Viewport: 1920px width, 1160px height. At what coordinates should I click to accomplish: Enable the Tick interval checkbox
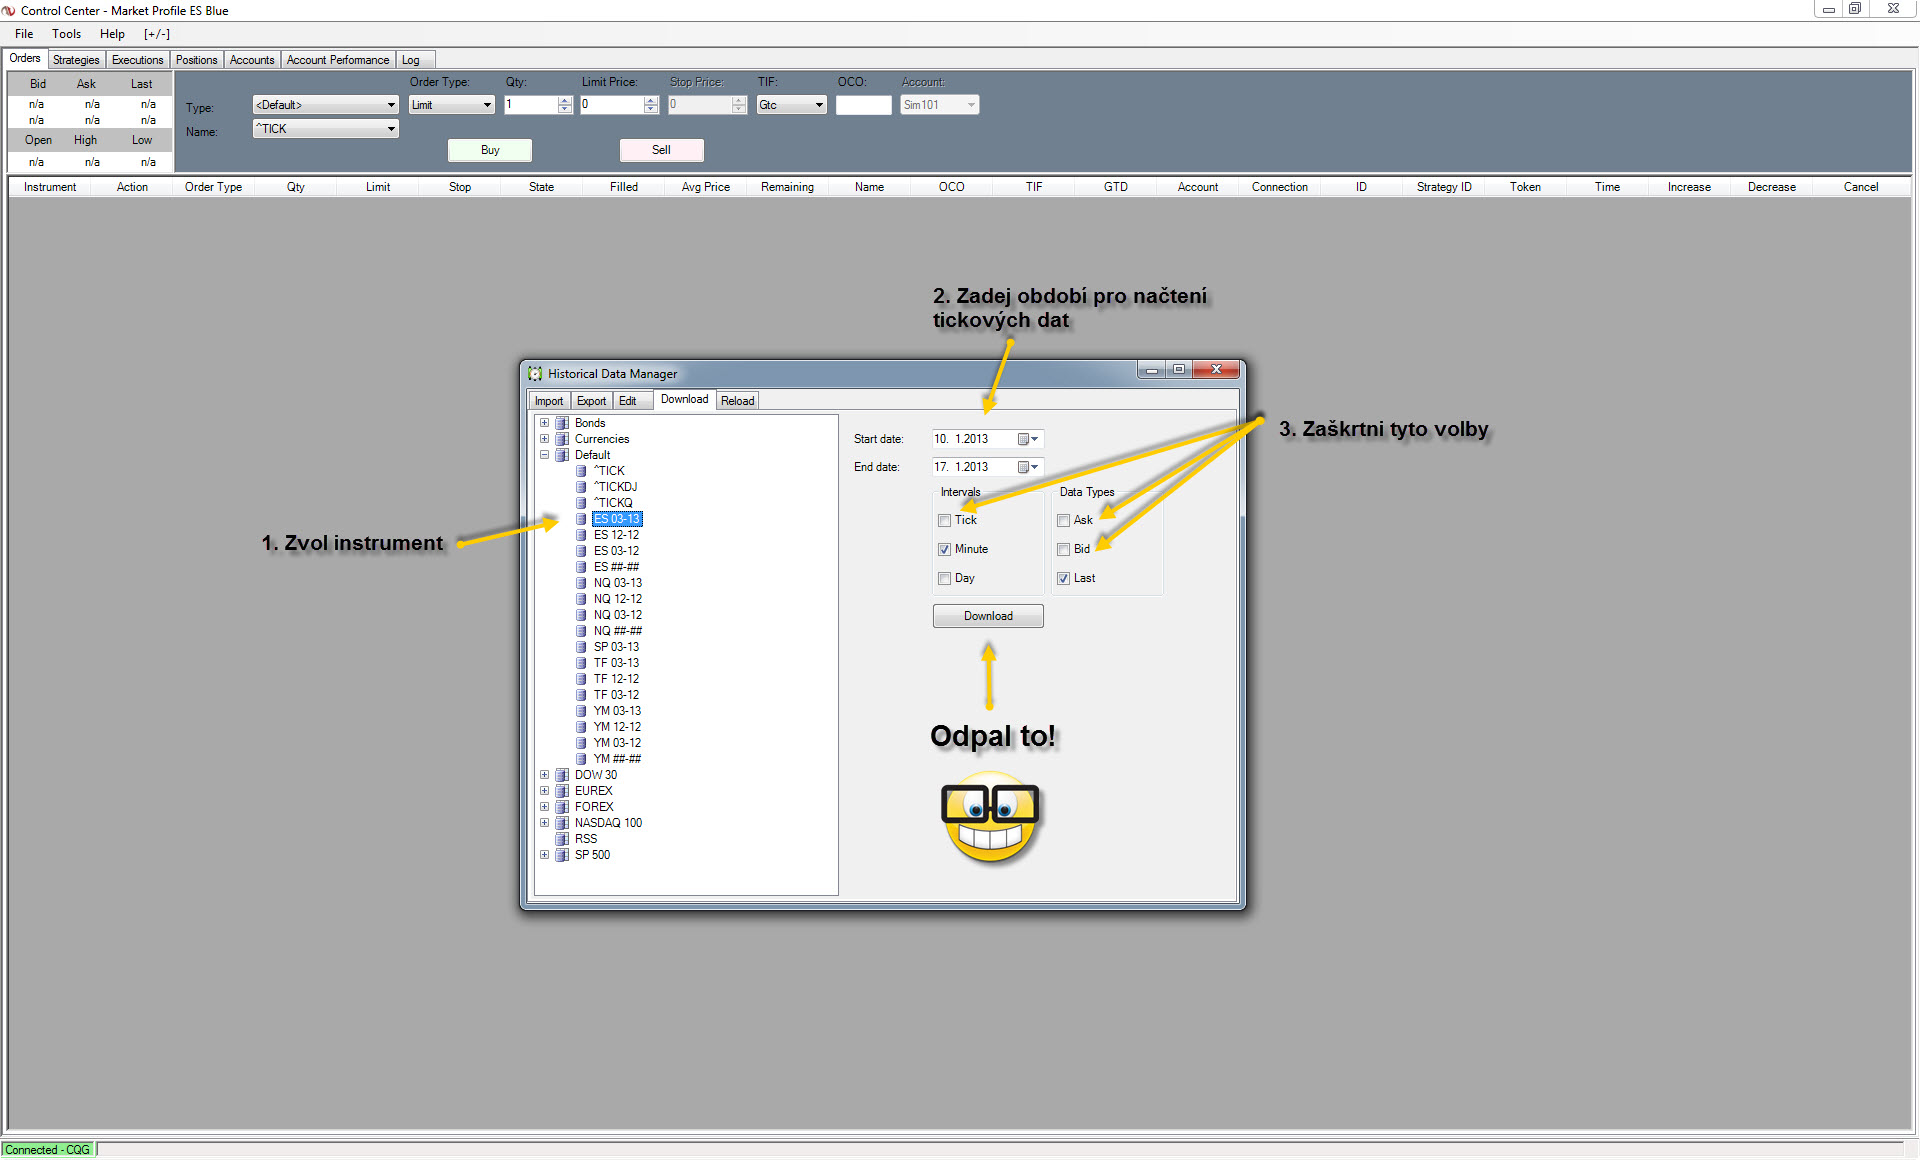(x=944, y=520)
